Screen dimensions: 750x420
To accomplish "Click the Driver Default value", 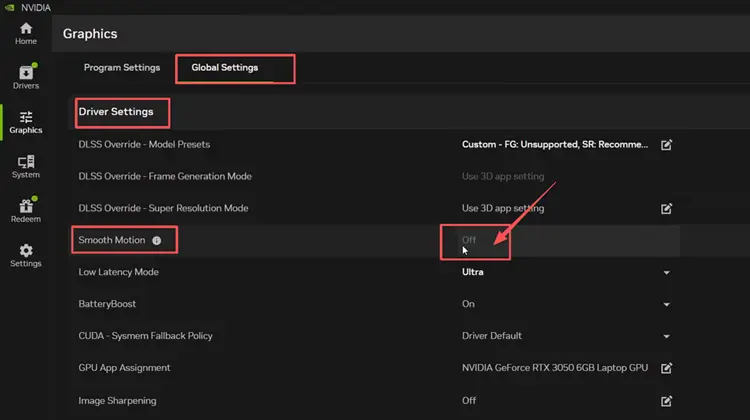I will coord(492,336).
